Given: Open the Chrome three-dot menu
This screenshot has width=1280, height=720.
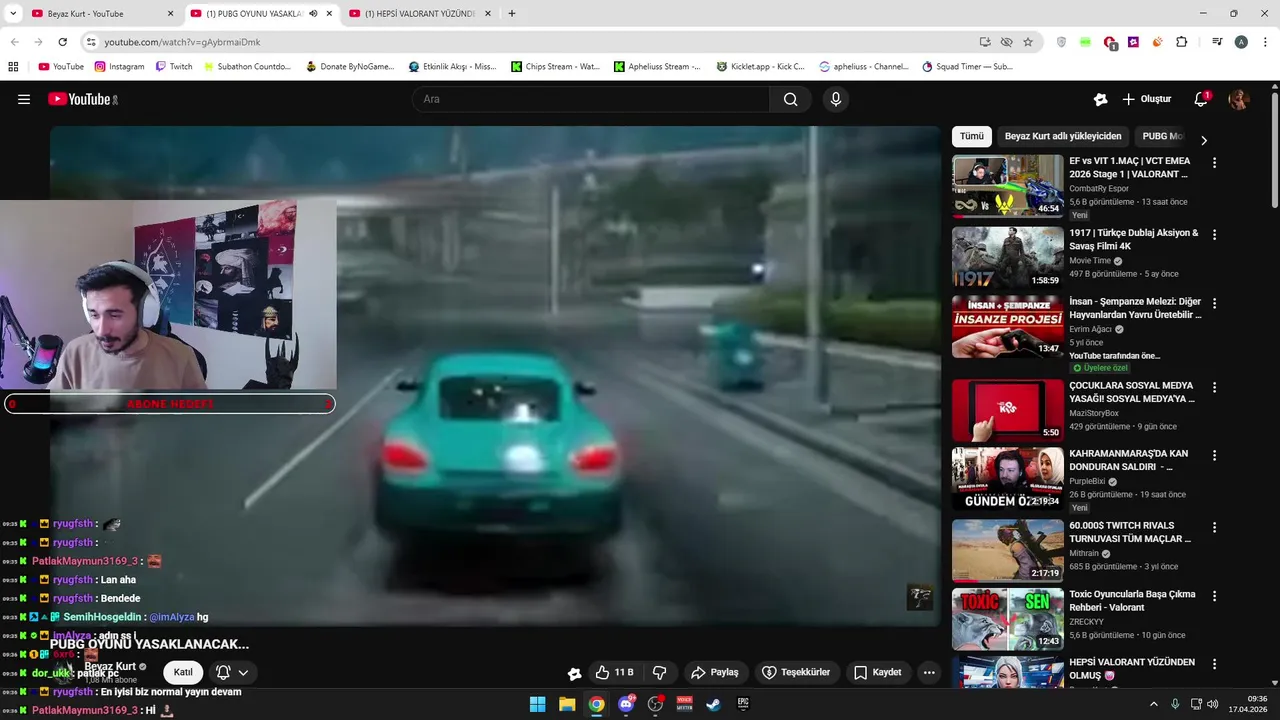Looking at the screenshot, I should coord(1264,42).
